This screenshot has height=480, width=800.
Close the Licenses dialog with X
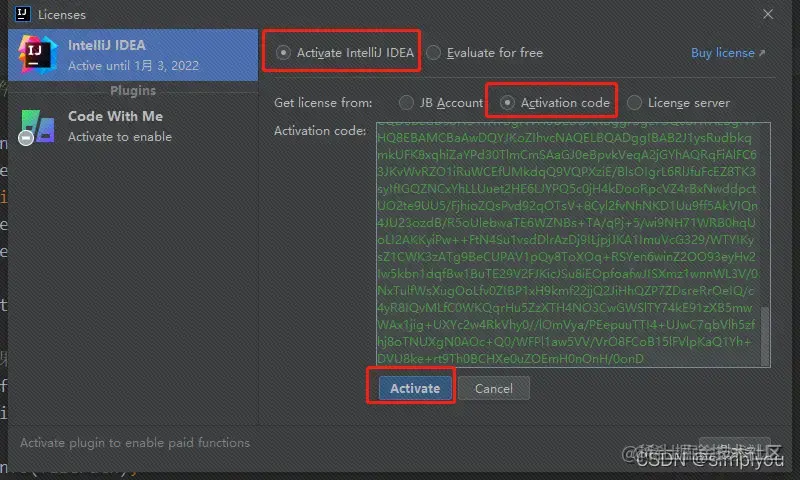768,14
